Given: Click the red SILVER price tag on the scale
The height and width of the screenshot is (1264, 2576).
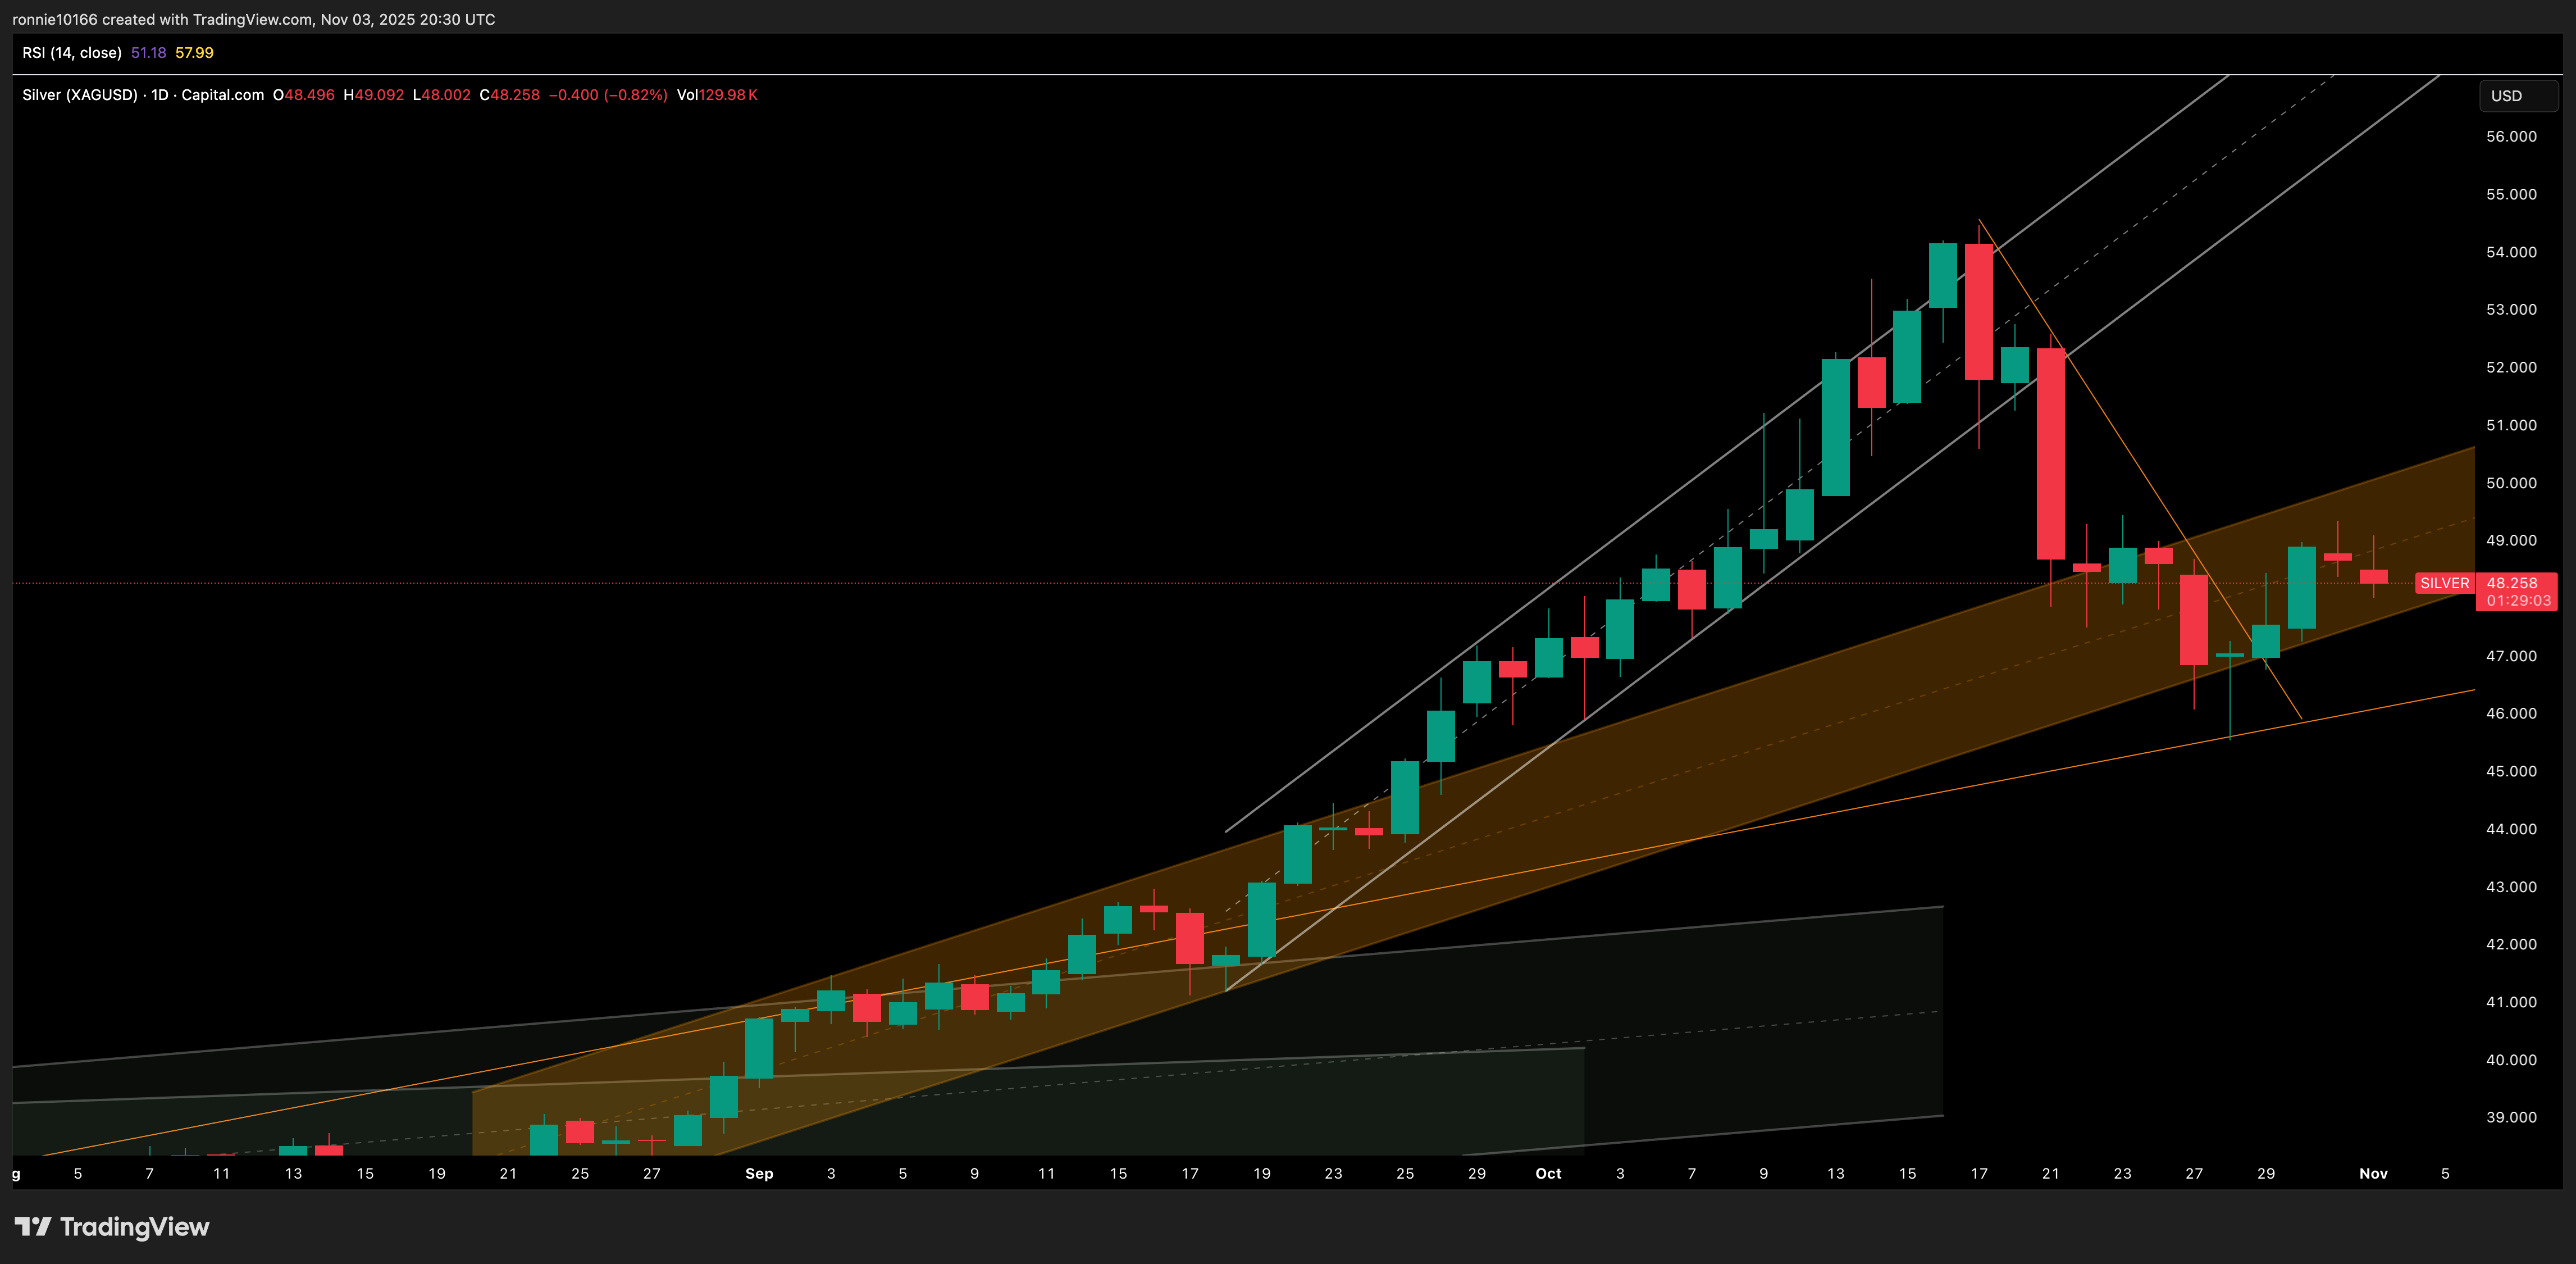Looking at the screenshot, I should 2446,583.
